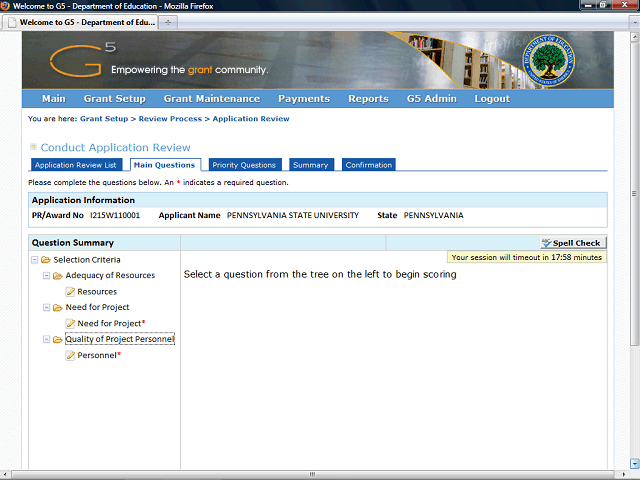Click the Adequacy of Resources folder icon

(x=58, y=276)
